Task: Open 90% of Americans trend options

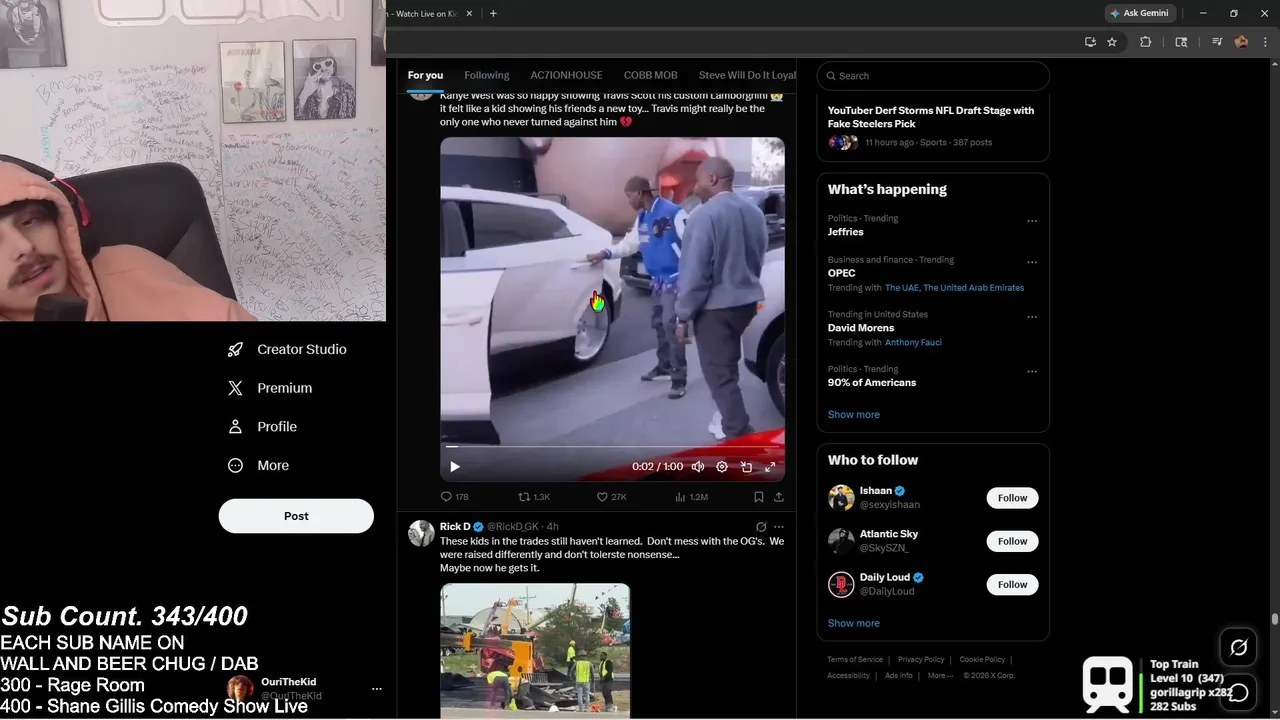Action: [1032, 372]
